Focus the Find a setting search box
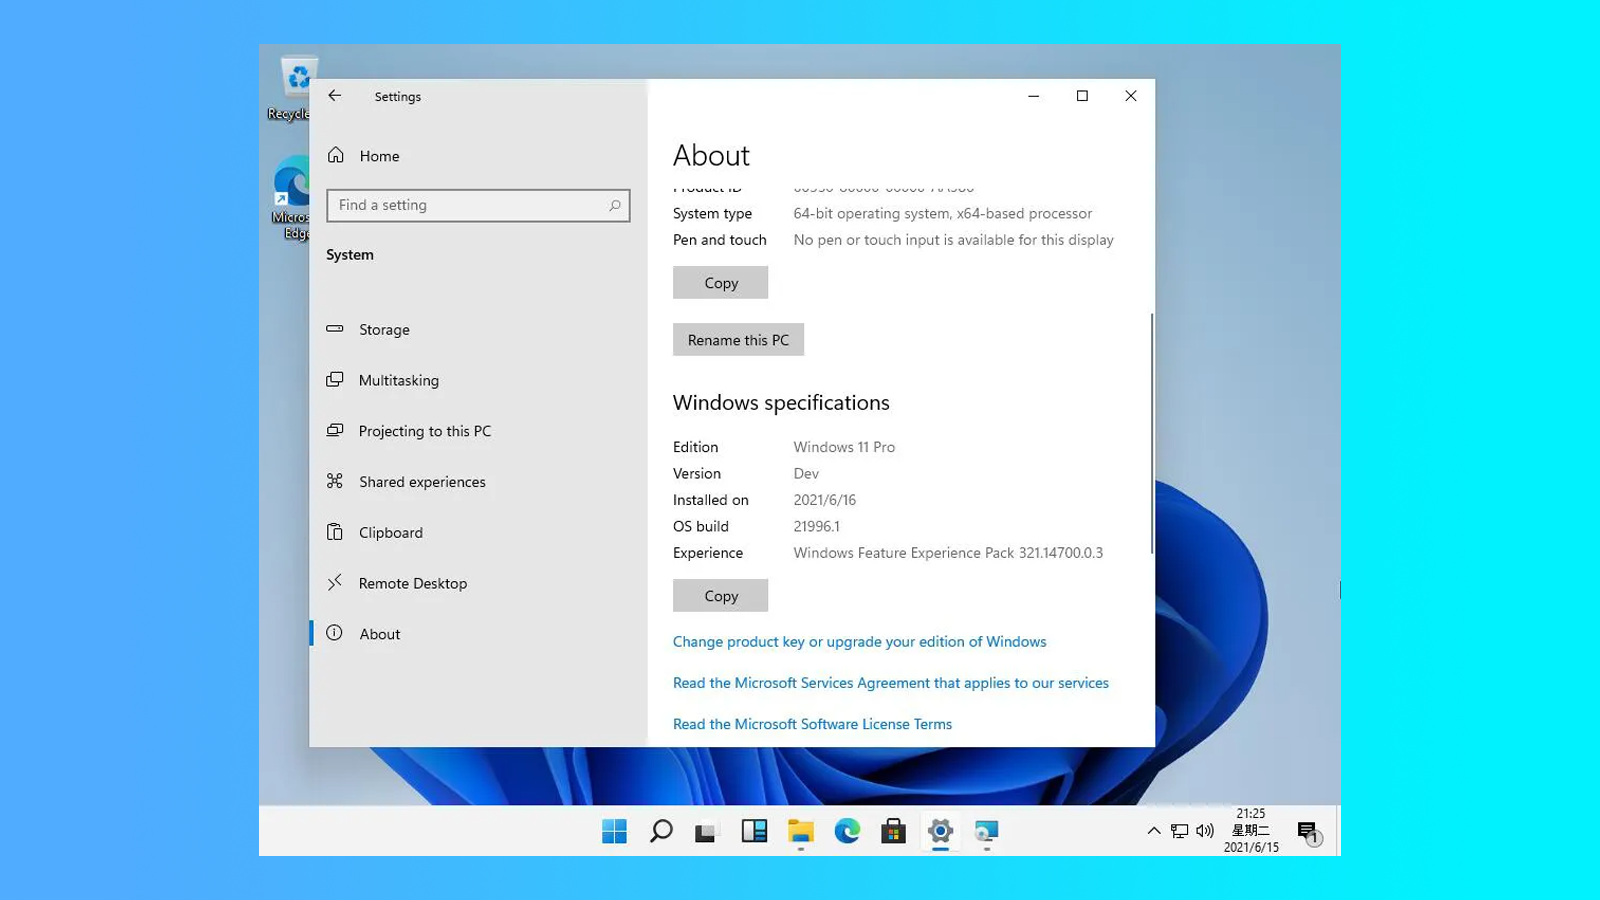This screenshot has height=900, width=1600. (478, 205)
